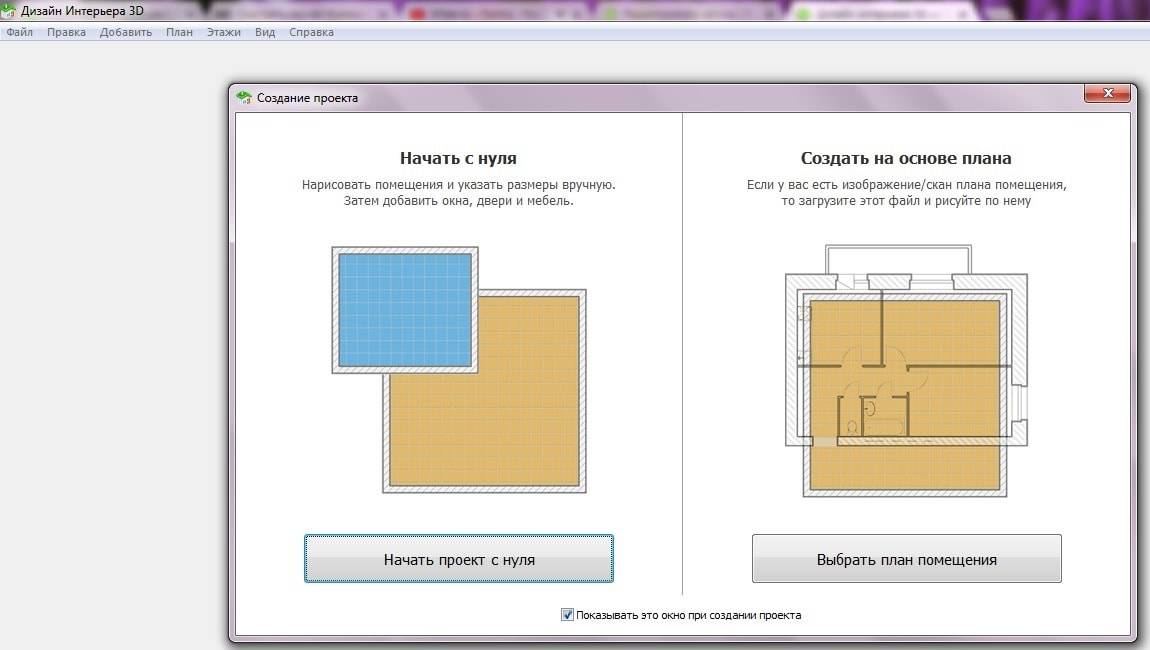Screen dimensions: 1150x650
Task: Uncheck Показывать это окно при создании проекта
Action: (x=567, y=615)
